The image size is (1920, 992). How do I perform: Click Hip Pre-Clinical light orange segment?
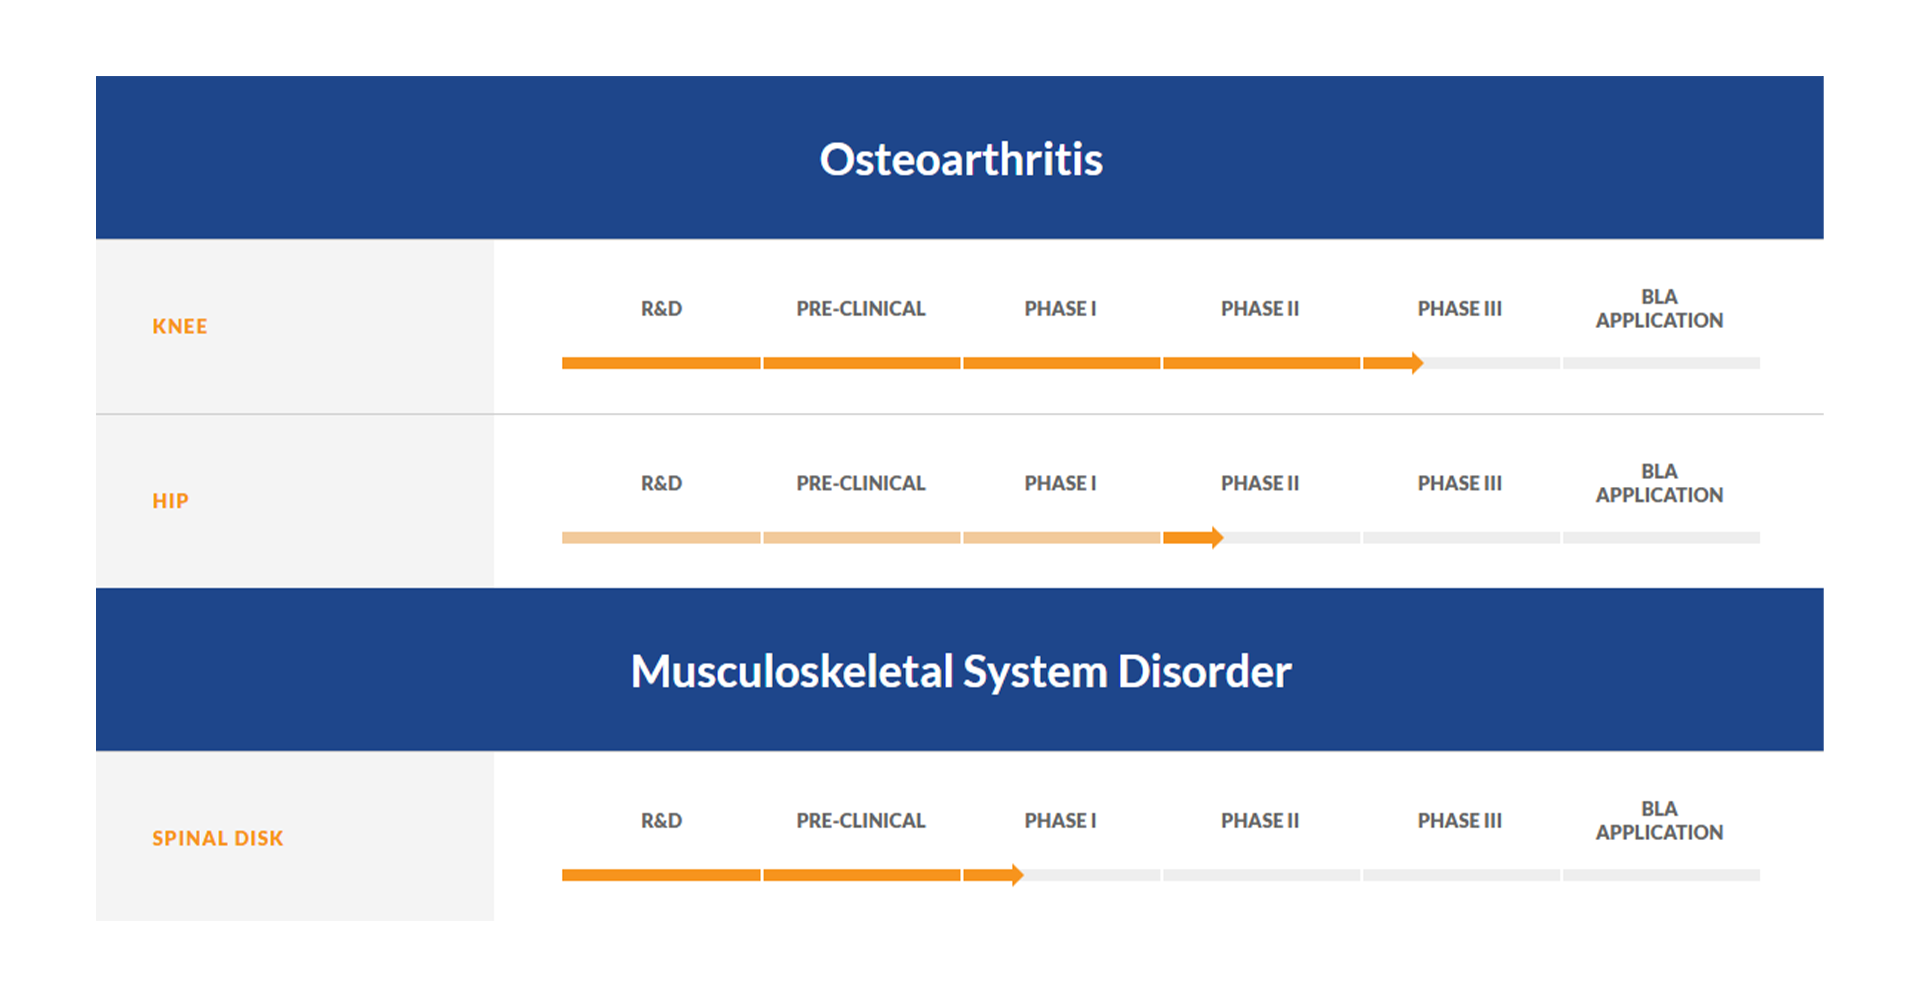[x=862, y=538]
